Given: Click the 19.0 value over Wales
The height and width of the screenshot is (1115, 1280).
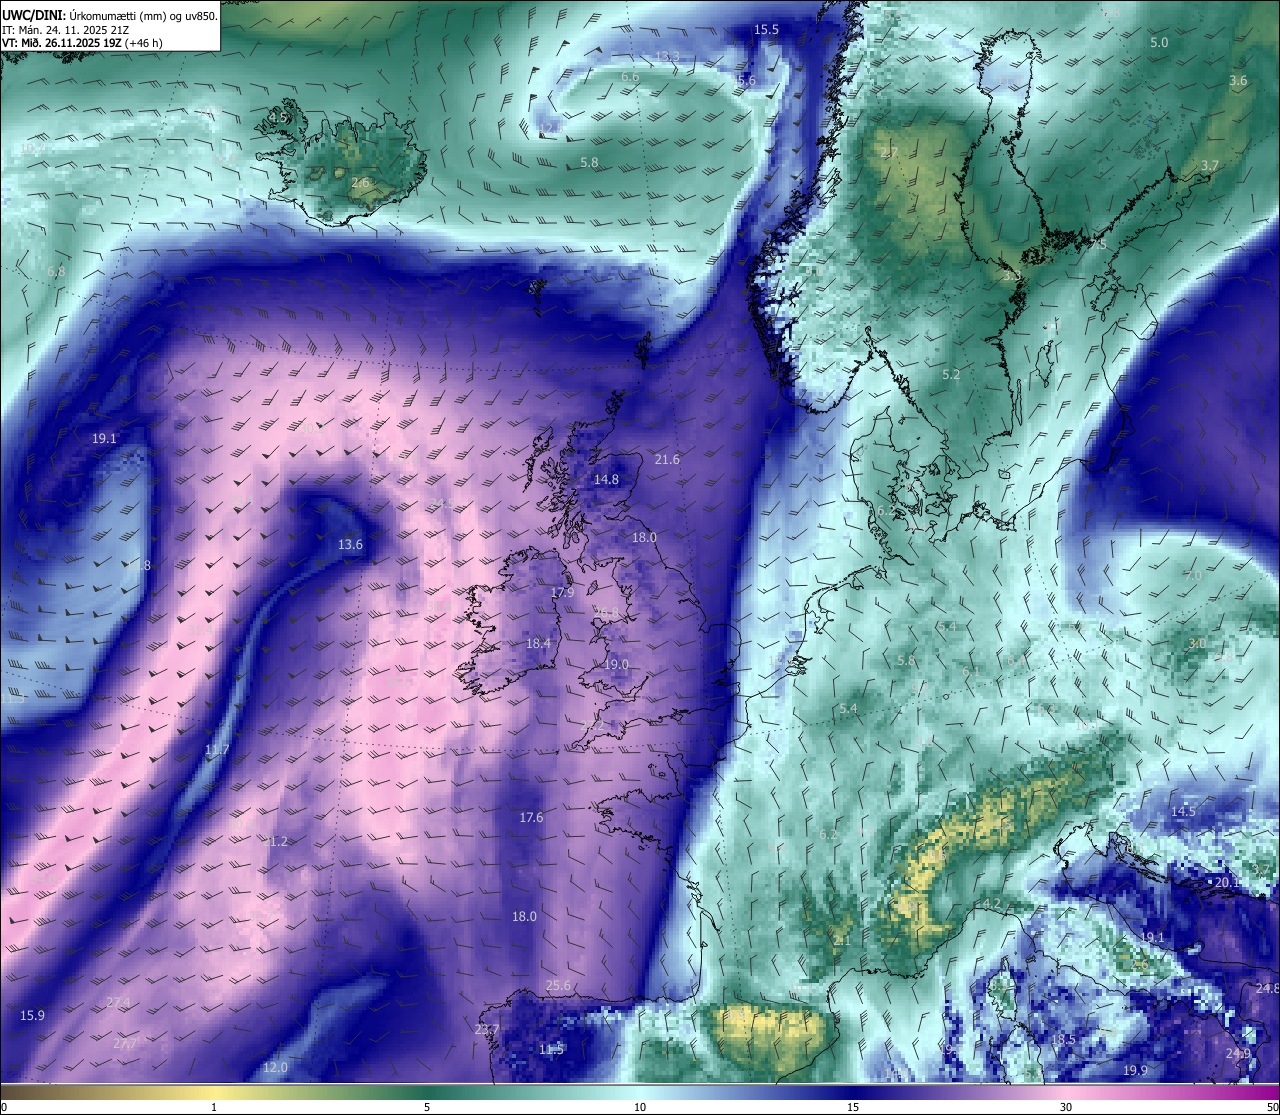Looking at the screenshot, I should pyautogui.click(x=616, y=665).
